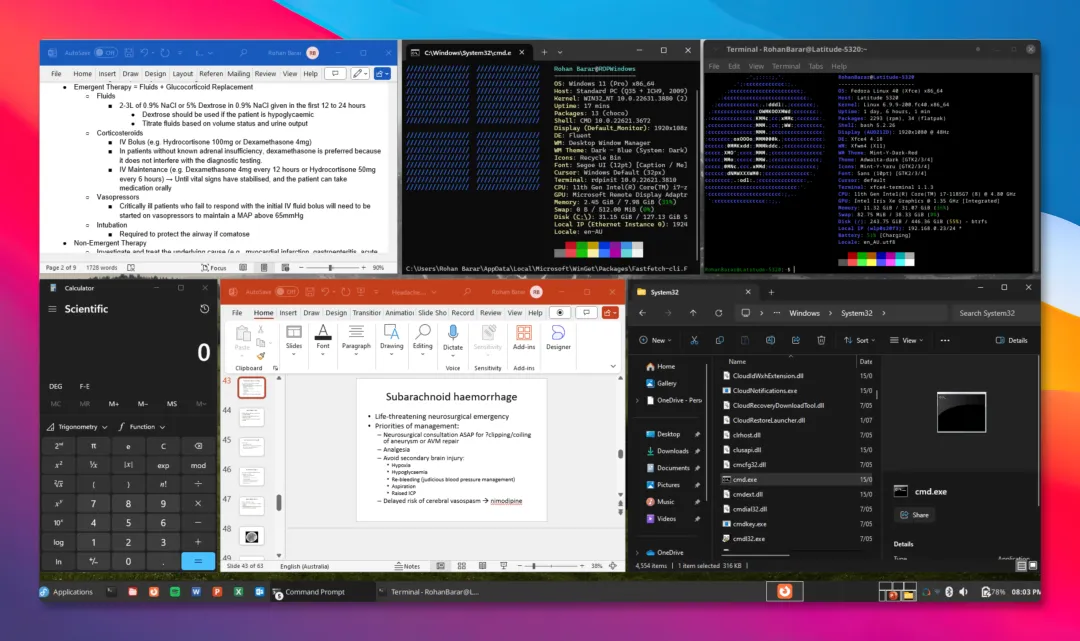Click Add-ins icon in PowerPoint ribbon
This screenshot has width=1080, height=641.
523,337
